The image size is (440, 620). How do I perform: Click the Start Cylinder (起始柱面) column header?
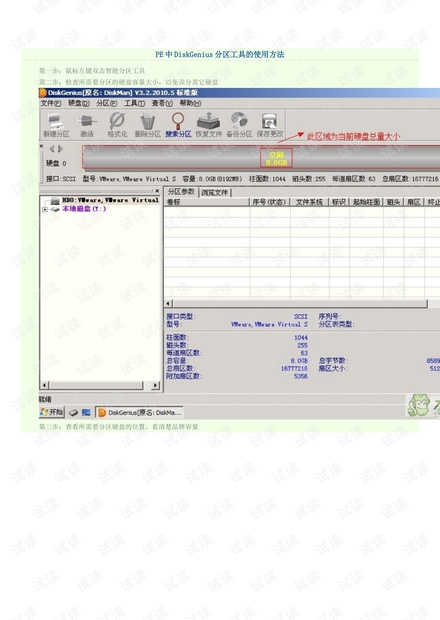pos(366,202)
